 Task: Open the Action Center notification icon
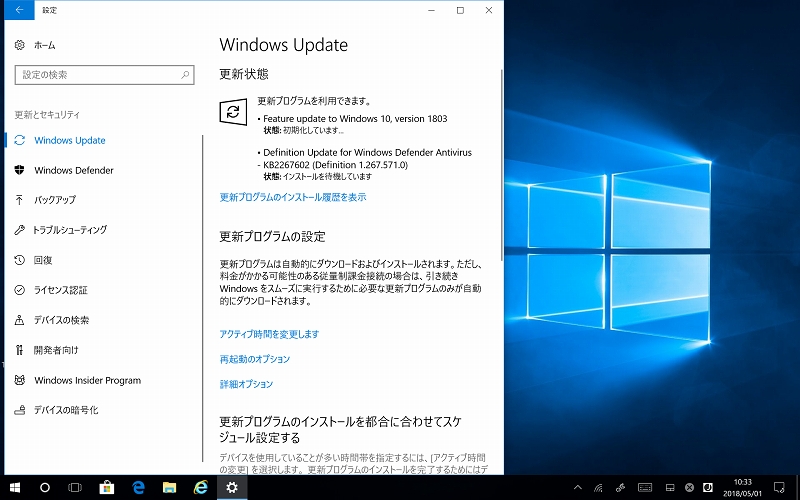click(779, 488)
